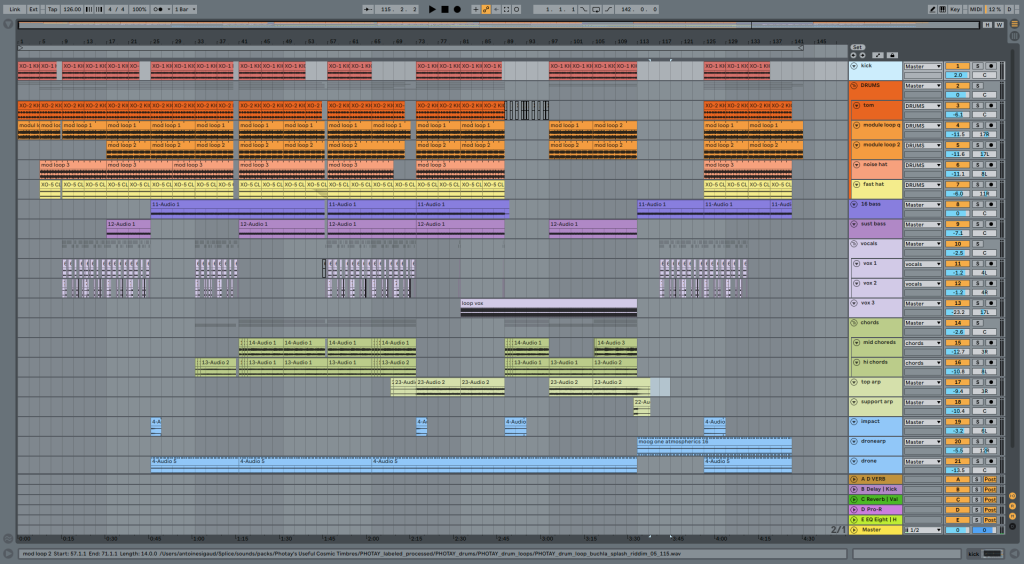The height and width of the screenshot is (564, 1024).
Task: Toggle the track activator on the DRUMS track
Action: [957, 86]
